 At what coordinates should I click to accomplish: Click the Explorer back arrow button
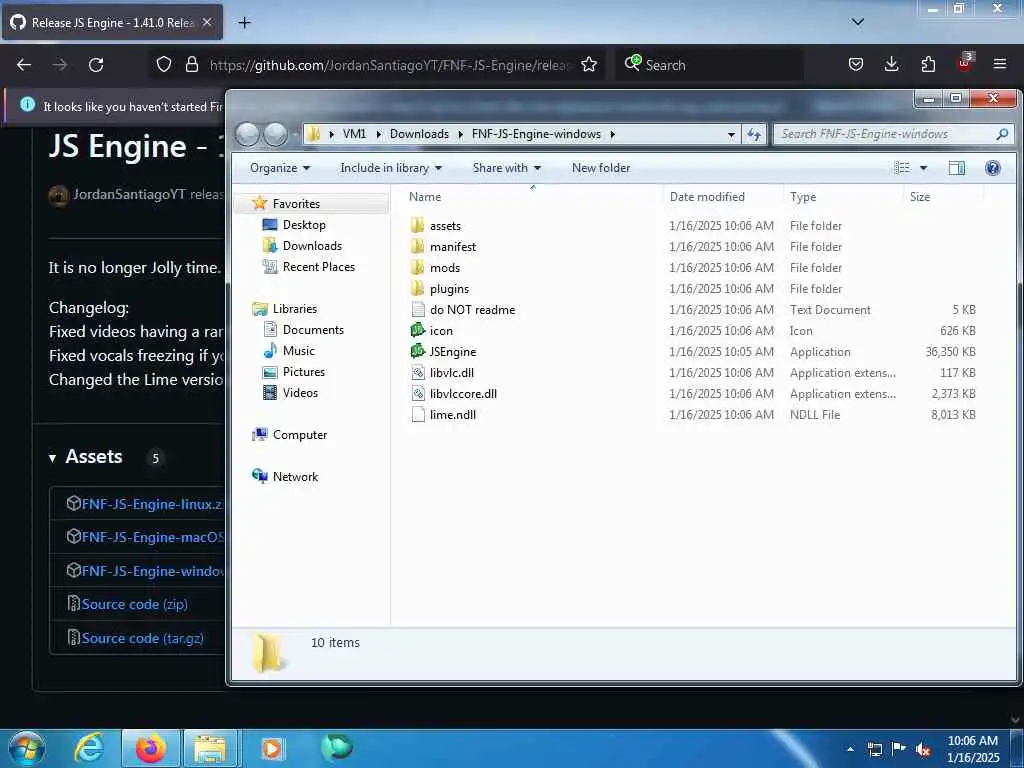click(x=248, y=135)
